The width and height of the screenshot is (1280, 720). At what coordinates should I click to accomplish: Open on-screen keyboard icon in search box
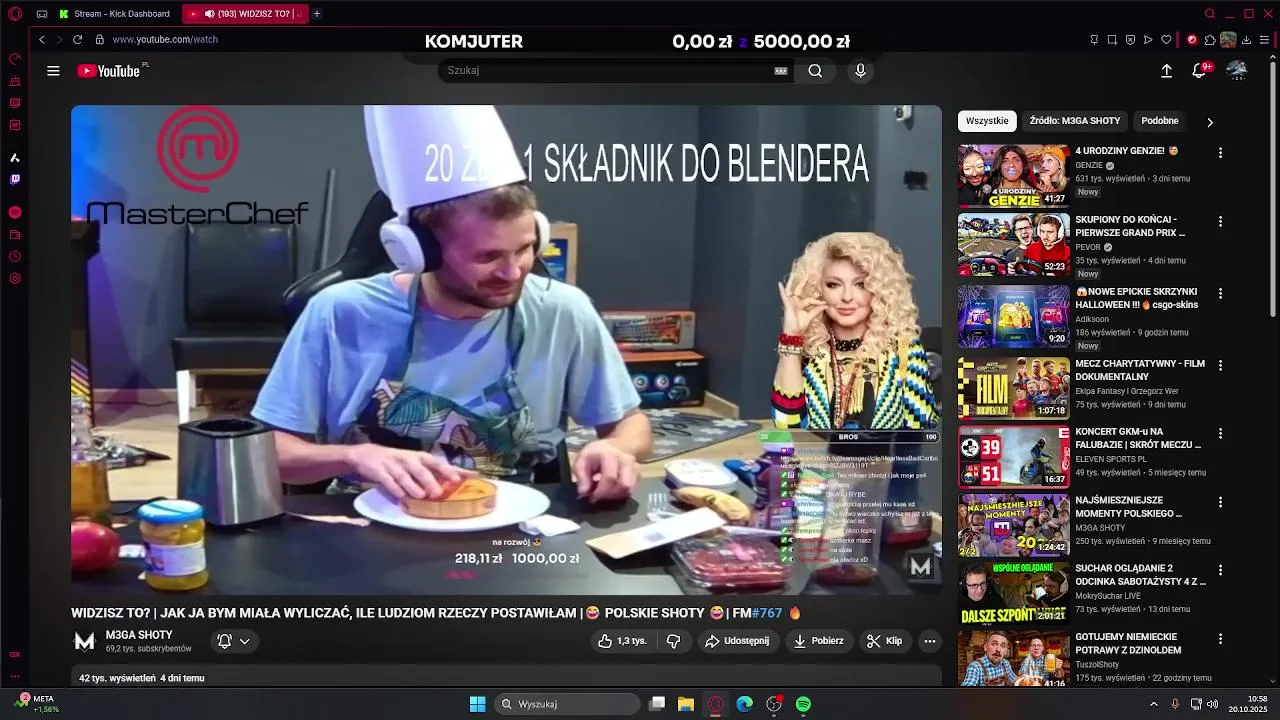click(781, 71)
